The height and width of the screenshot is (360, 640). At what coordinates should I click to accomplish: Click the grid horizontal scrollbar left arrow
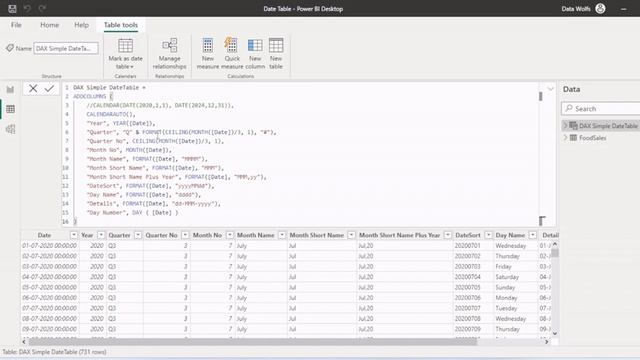click(x=24, y=341)
